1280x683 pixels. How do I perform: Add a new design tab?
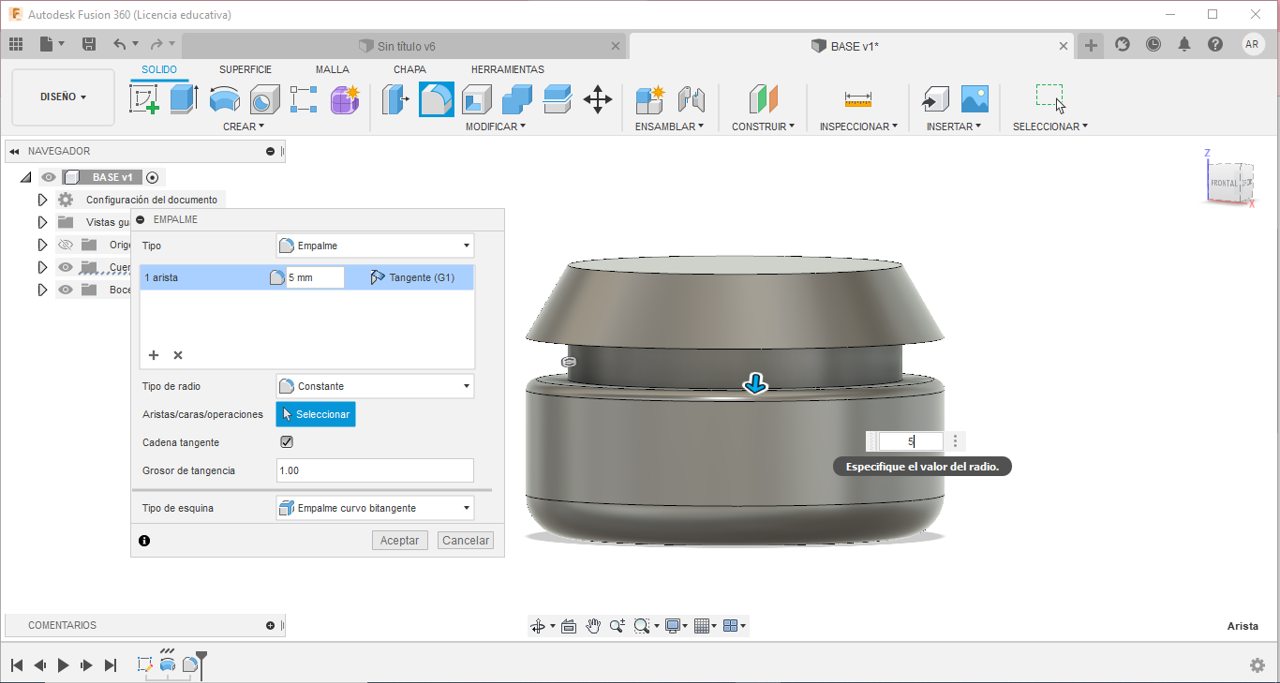[x=1091, y=45]
